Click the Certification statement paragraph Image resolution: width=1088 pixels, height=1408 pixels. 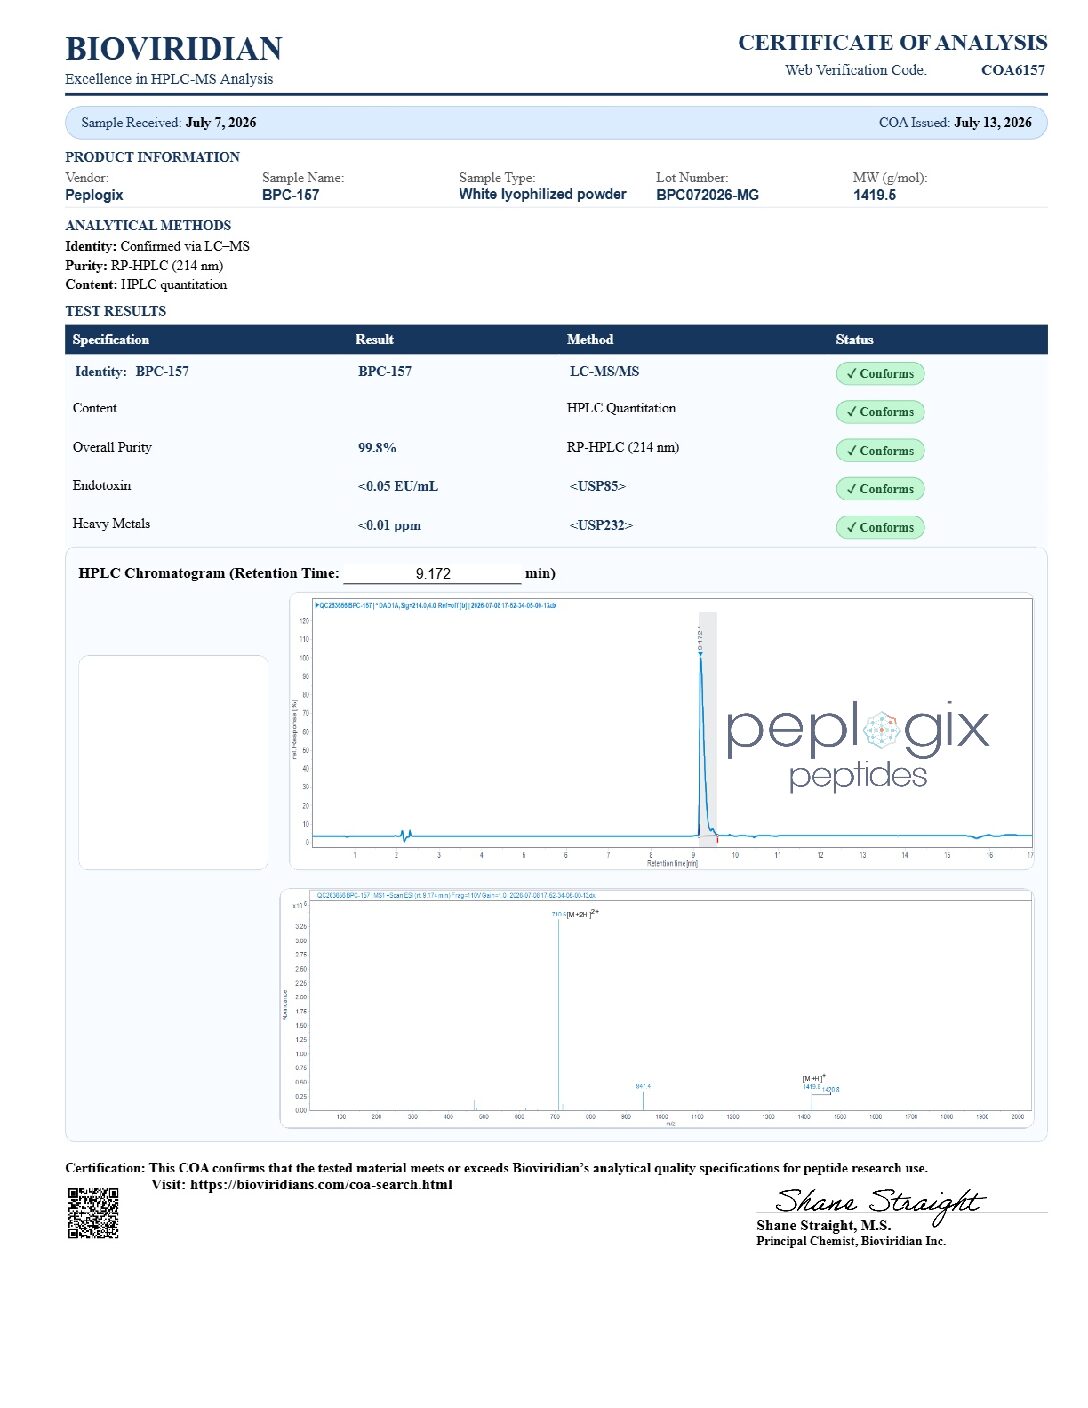pyautogui.click(x=497, y=1168)
